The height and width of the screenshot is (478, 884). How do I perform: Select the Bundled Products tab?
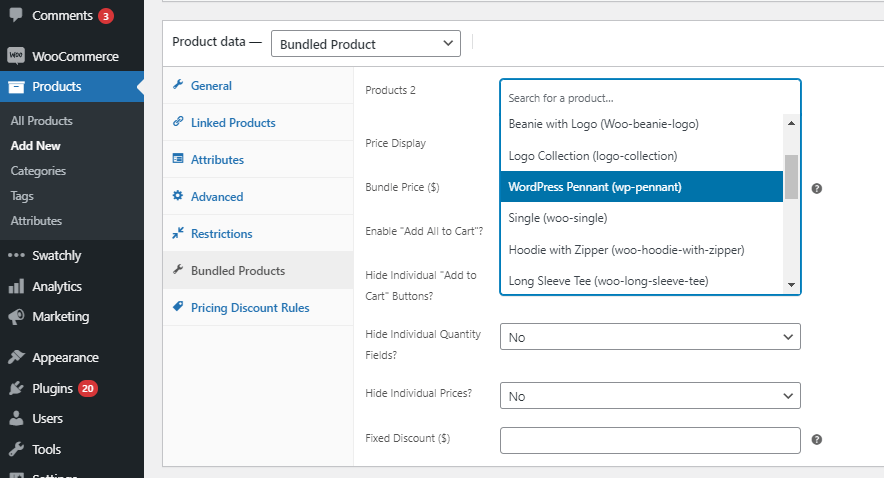[x=258, y=271]
